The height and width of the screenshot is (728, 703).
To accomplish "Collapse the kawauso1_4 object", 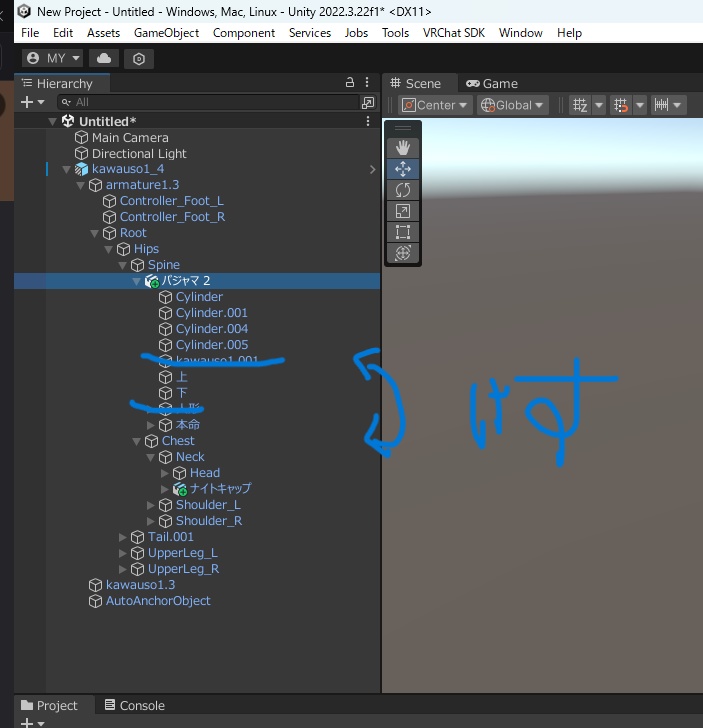I will pos(66,169).
